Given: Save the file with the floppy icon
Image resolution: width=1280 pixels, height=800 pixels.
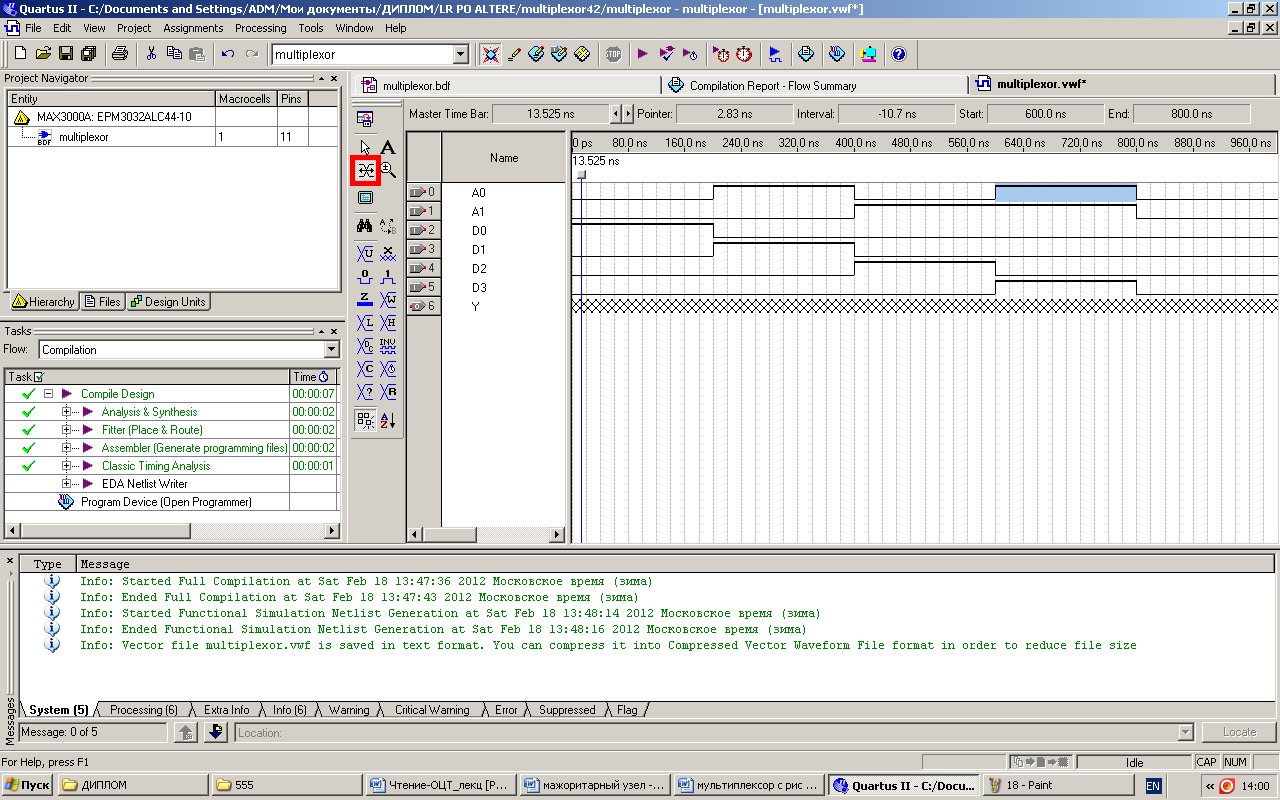Looking at the screenshot, I should pos(66,54).
